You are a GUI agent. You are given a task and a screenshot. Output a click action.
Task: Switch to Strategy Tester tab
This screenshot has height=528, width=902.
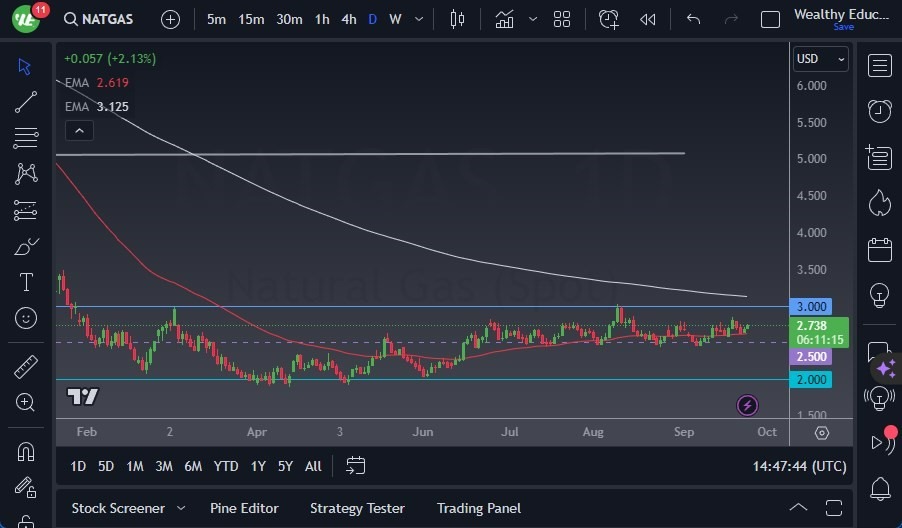[x=357, y=508]
